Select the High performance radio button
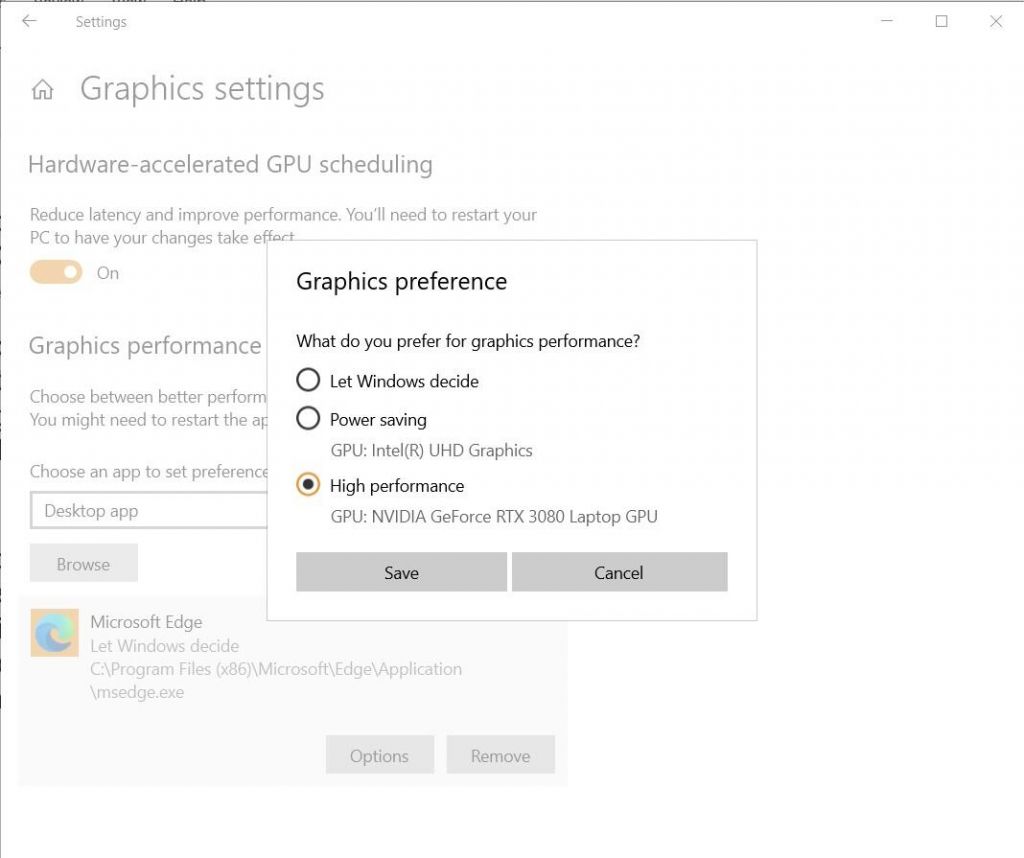The height and width of the screenshot is (858, 1024). pos(308,485)
